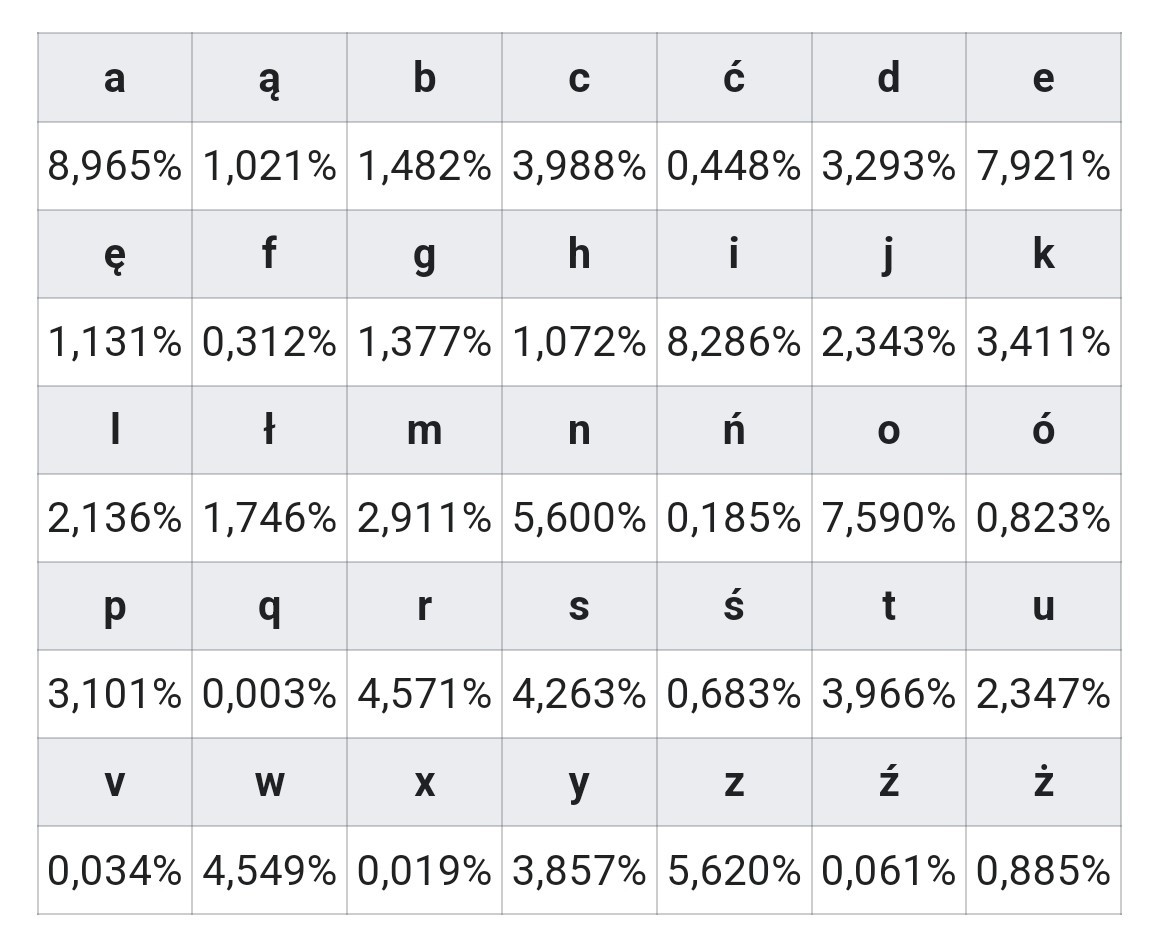Click the header cell for letter w

click(x=269, y=782)
